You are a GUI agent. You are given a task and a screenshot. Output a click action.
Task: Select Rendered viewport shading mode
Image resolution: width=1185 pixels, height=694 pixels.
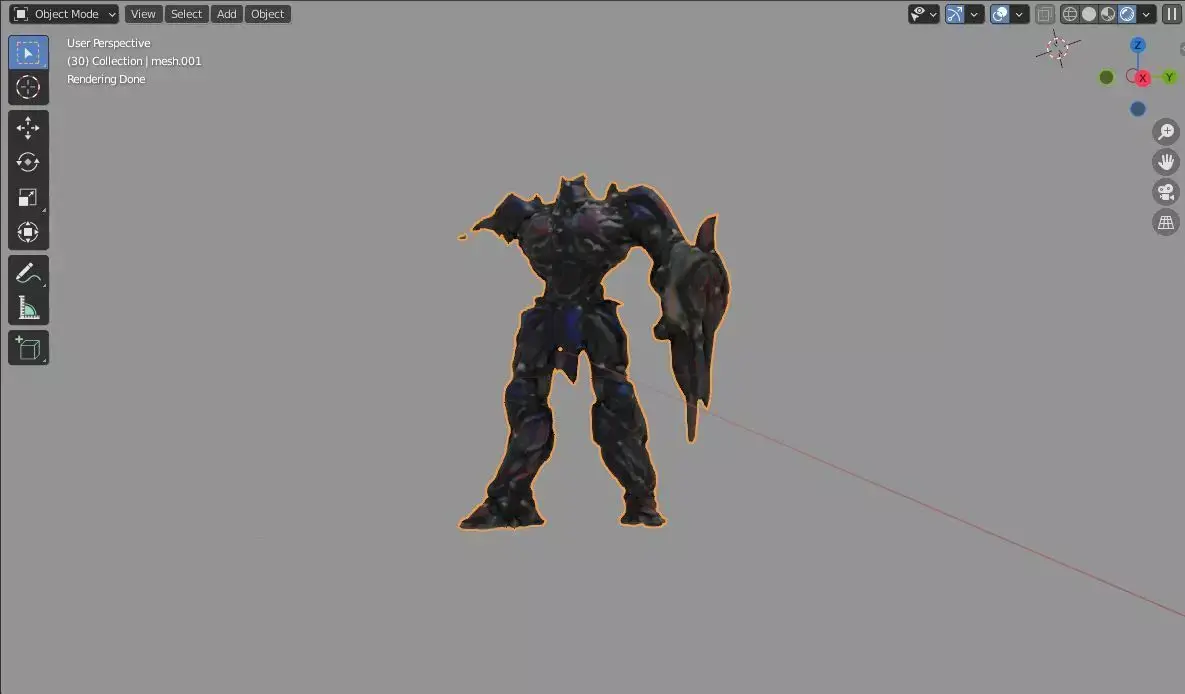(1127, 14)
